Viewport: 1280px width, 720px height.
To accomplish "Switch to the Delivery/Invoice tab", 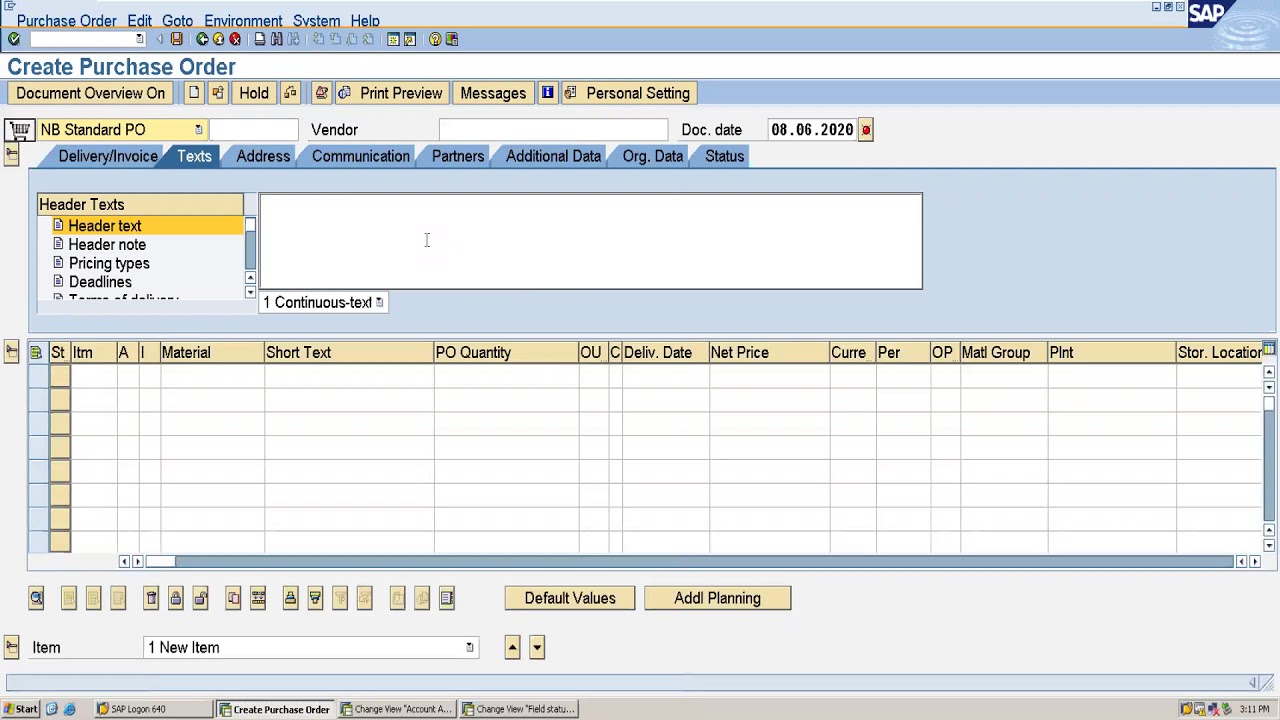I will click(107, 156).
